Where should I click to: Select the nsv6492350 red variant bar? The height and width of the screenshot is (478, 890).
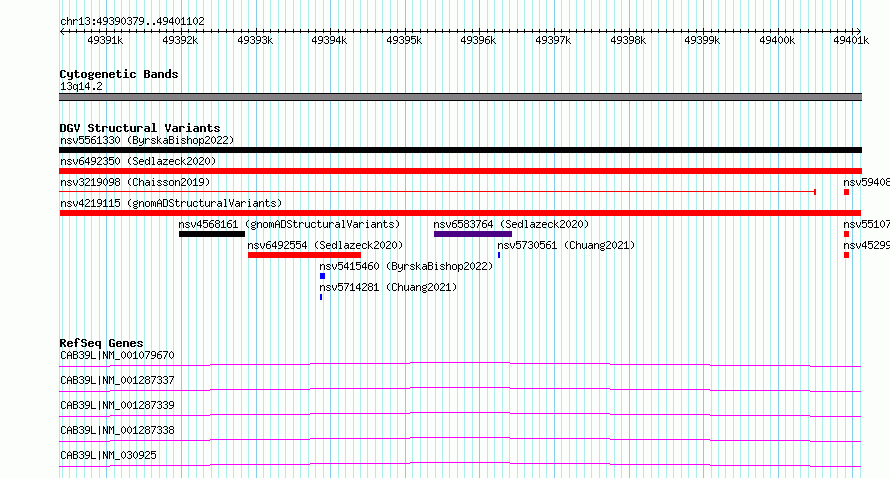[x=460, y=171]
